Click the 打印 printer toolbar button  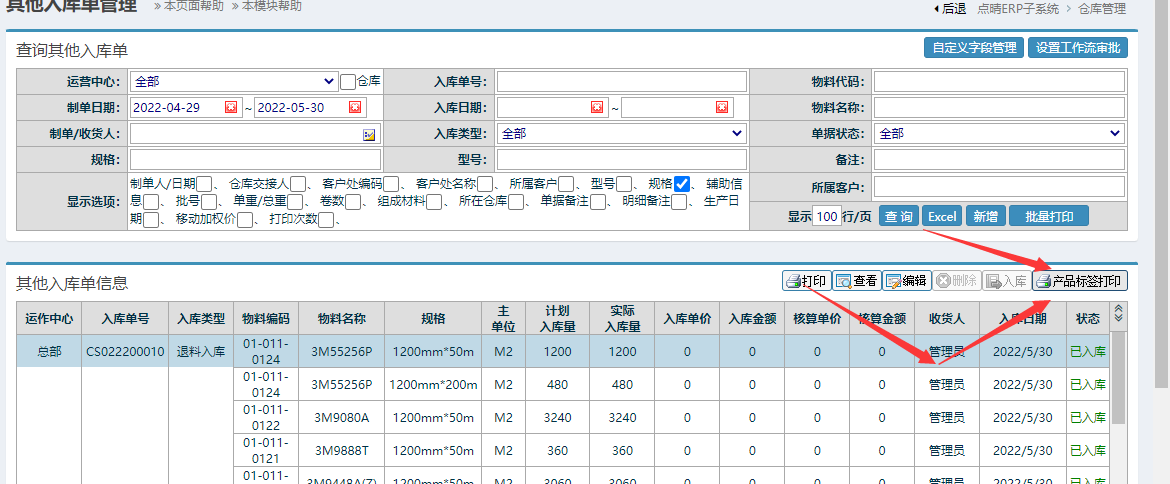coord(806,281)
